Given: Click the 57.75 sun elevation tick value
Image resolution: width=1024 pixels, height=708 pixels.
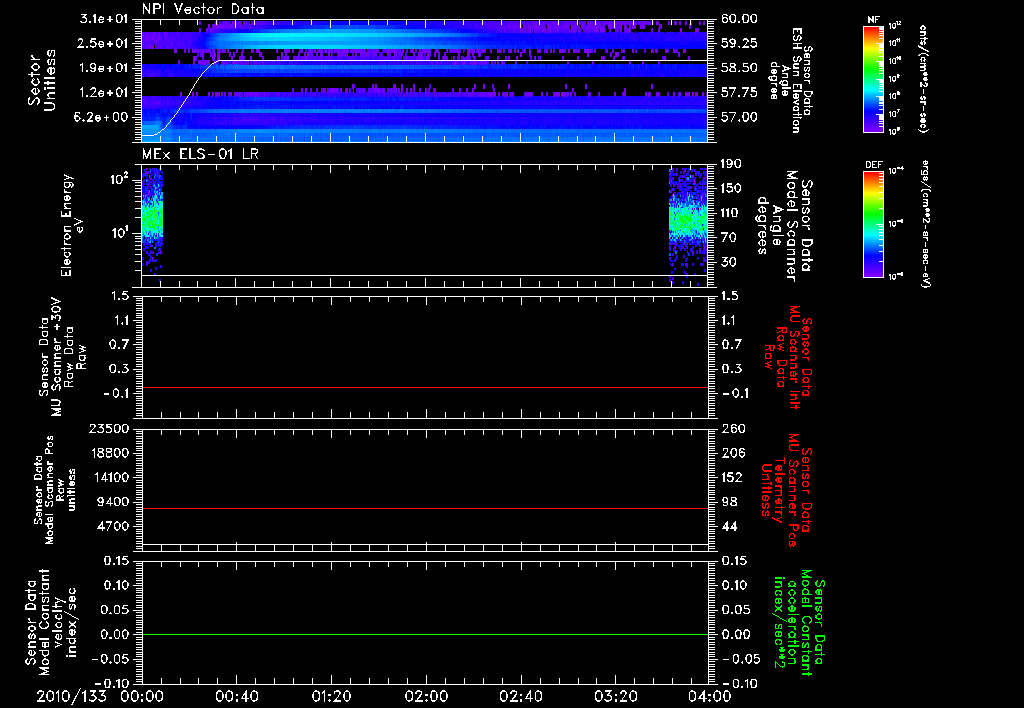Looking at the screenshot, I should [739, 93].
